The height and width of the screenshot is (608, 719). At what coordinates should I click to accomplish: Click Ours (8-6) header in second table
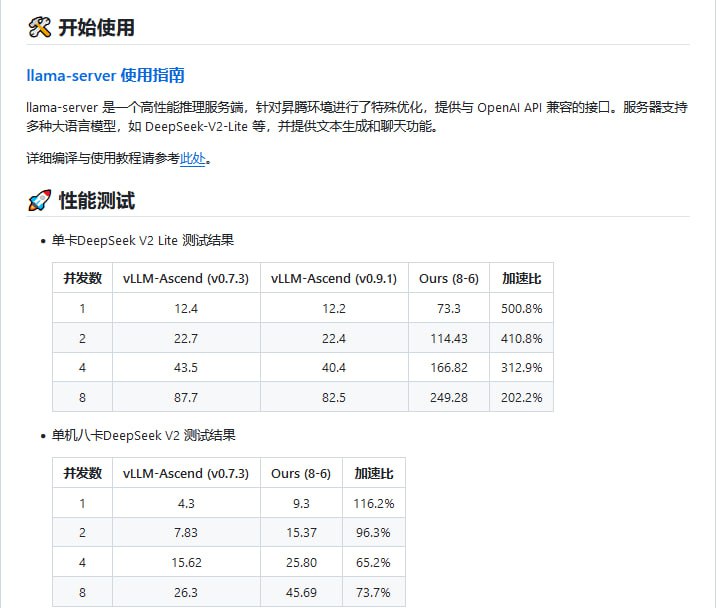point(301,473)
